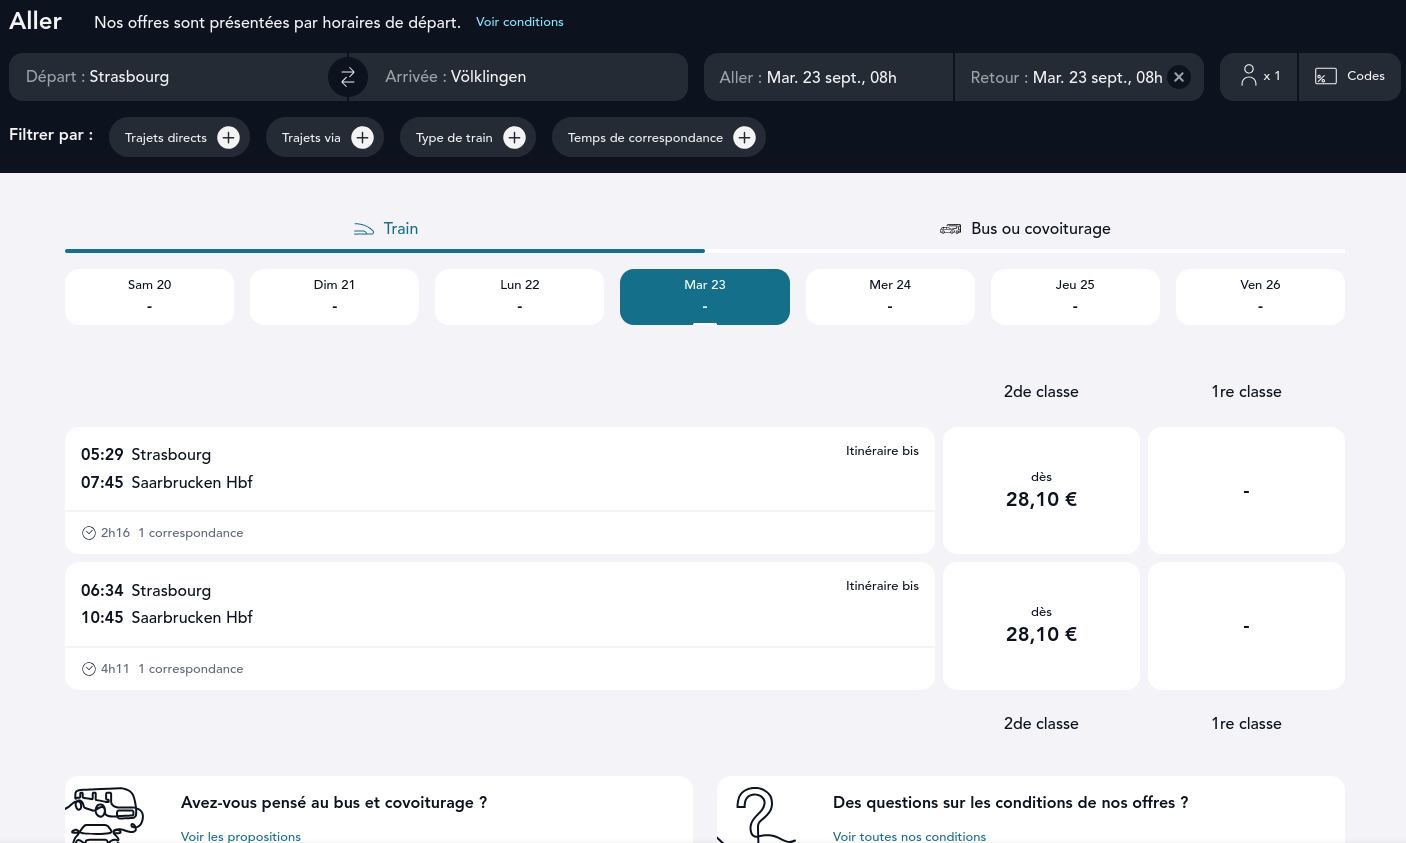Viewport: 1406px width, 843px height.
Task: Clear the return date with X icon
Action: [x=1179, y=77]
